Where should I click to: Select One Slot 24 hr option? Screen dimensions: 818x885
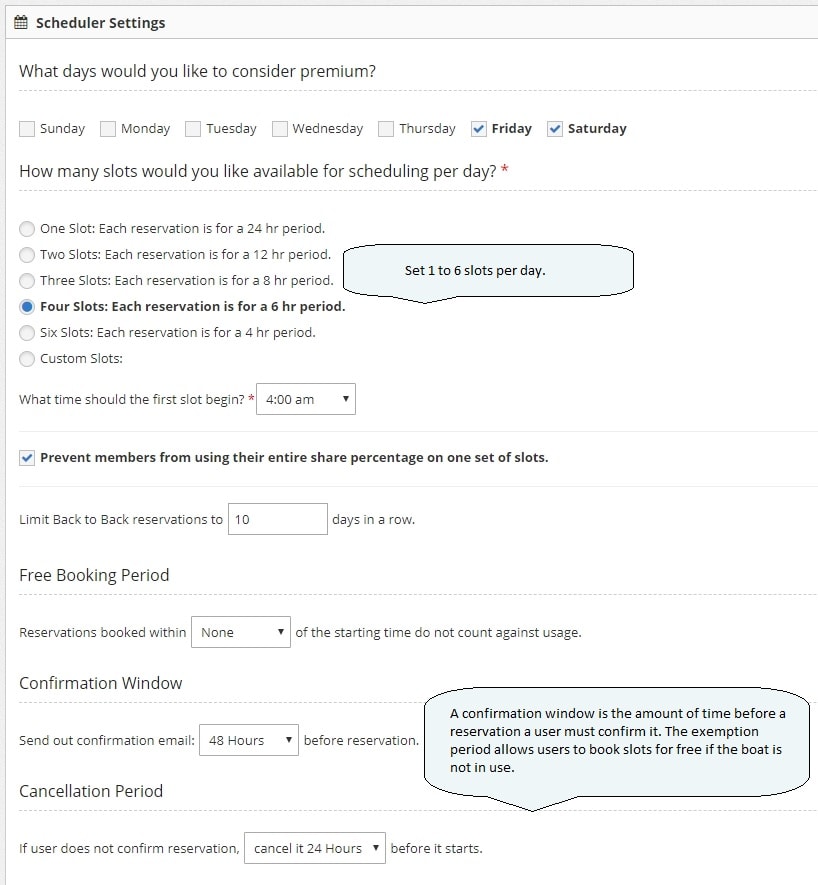tap(27, 228)
